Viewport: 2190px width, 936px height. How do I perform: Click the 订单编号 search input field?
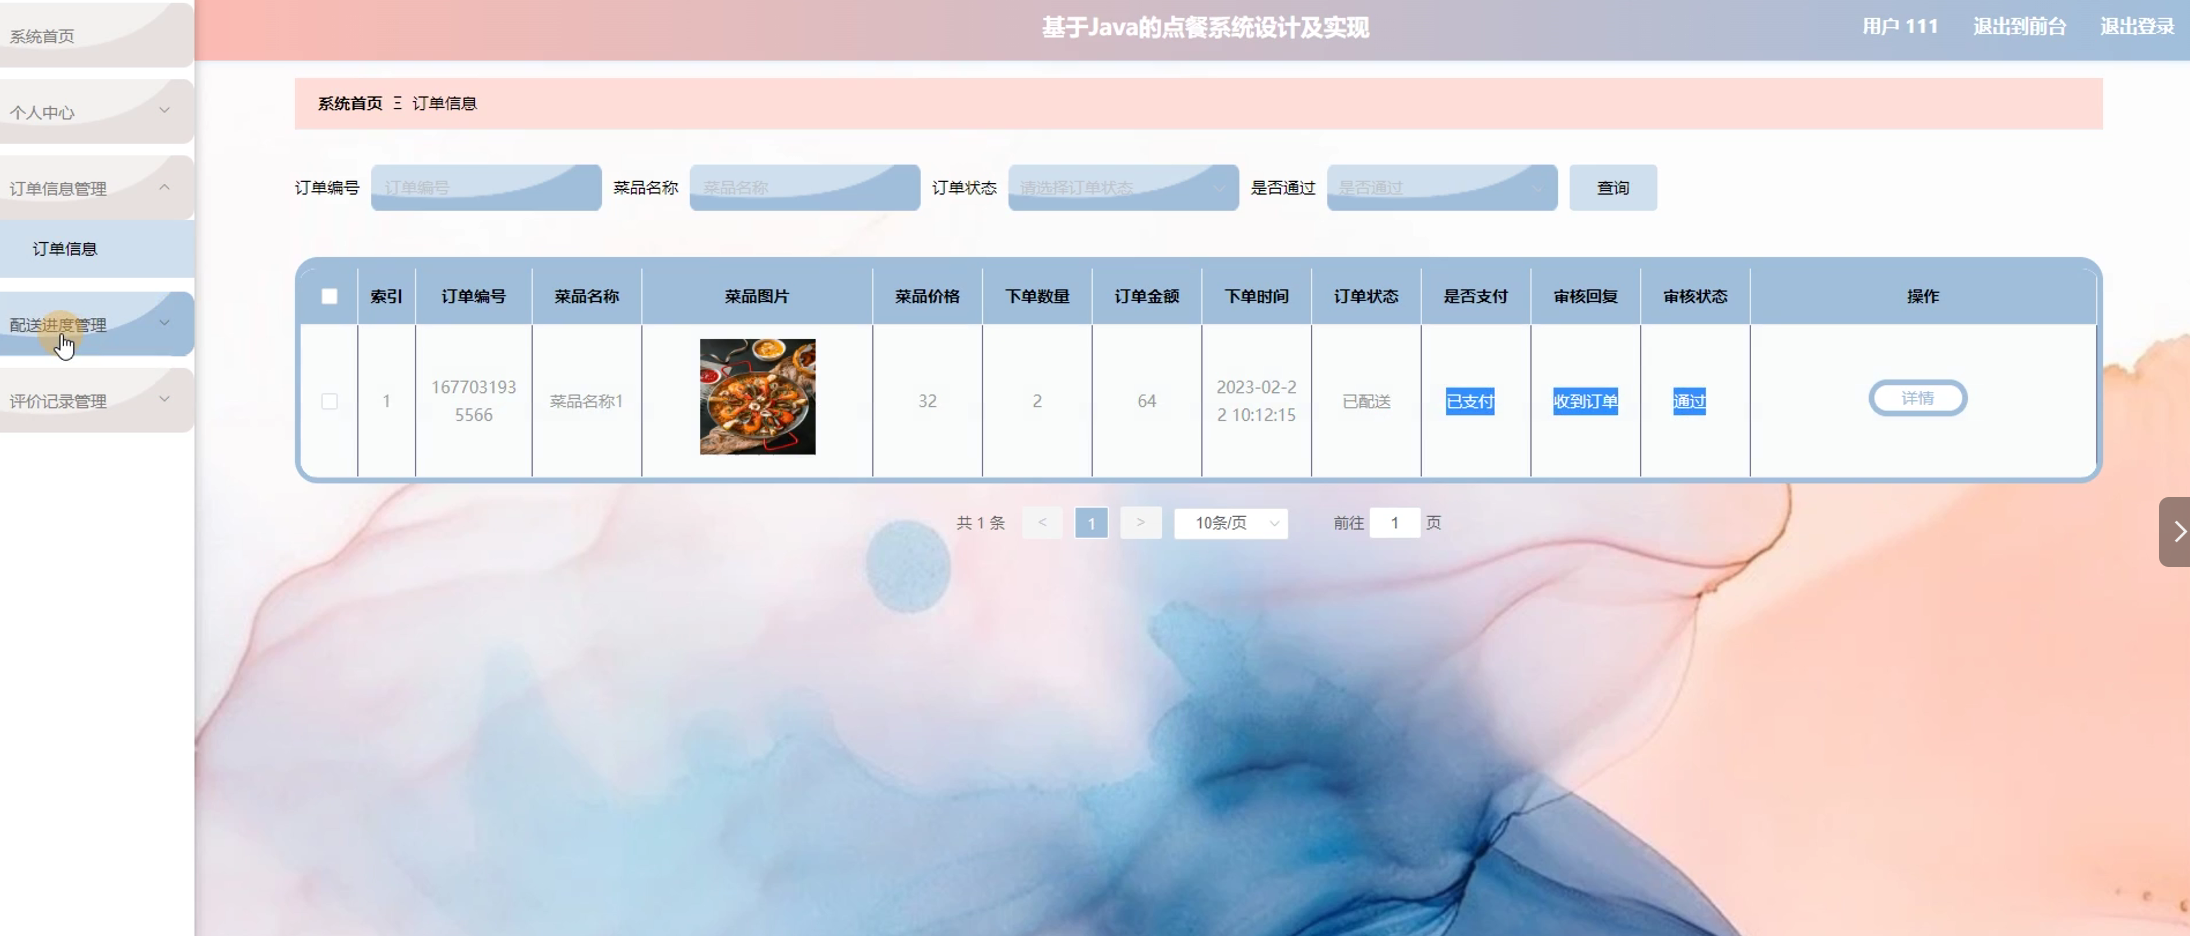coord(486,188)
